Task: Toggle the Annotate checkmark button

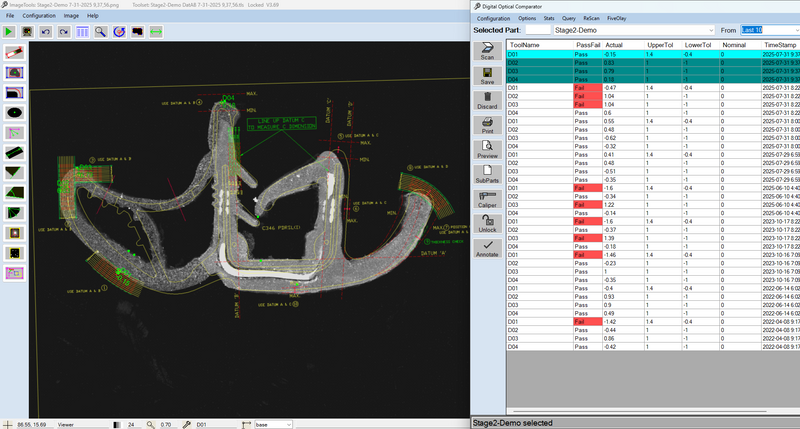Action: pyautogui.click(x=487, y=249)
